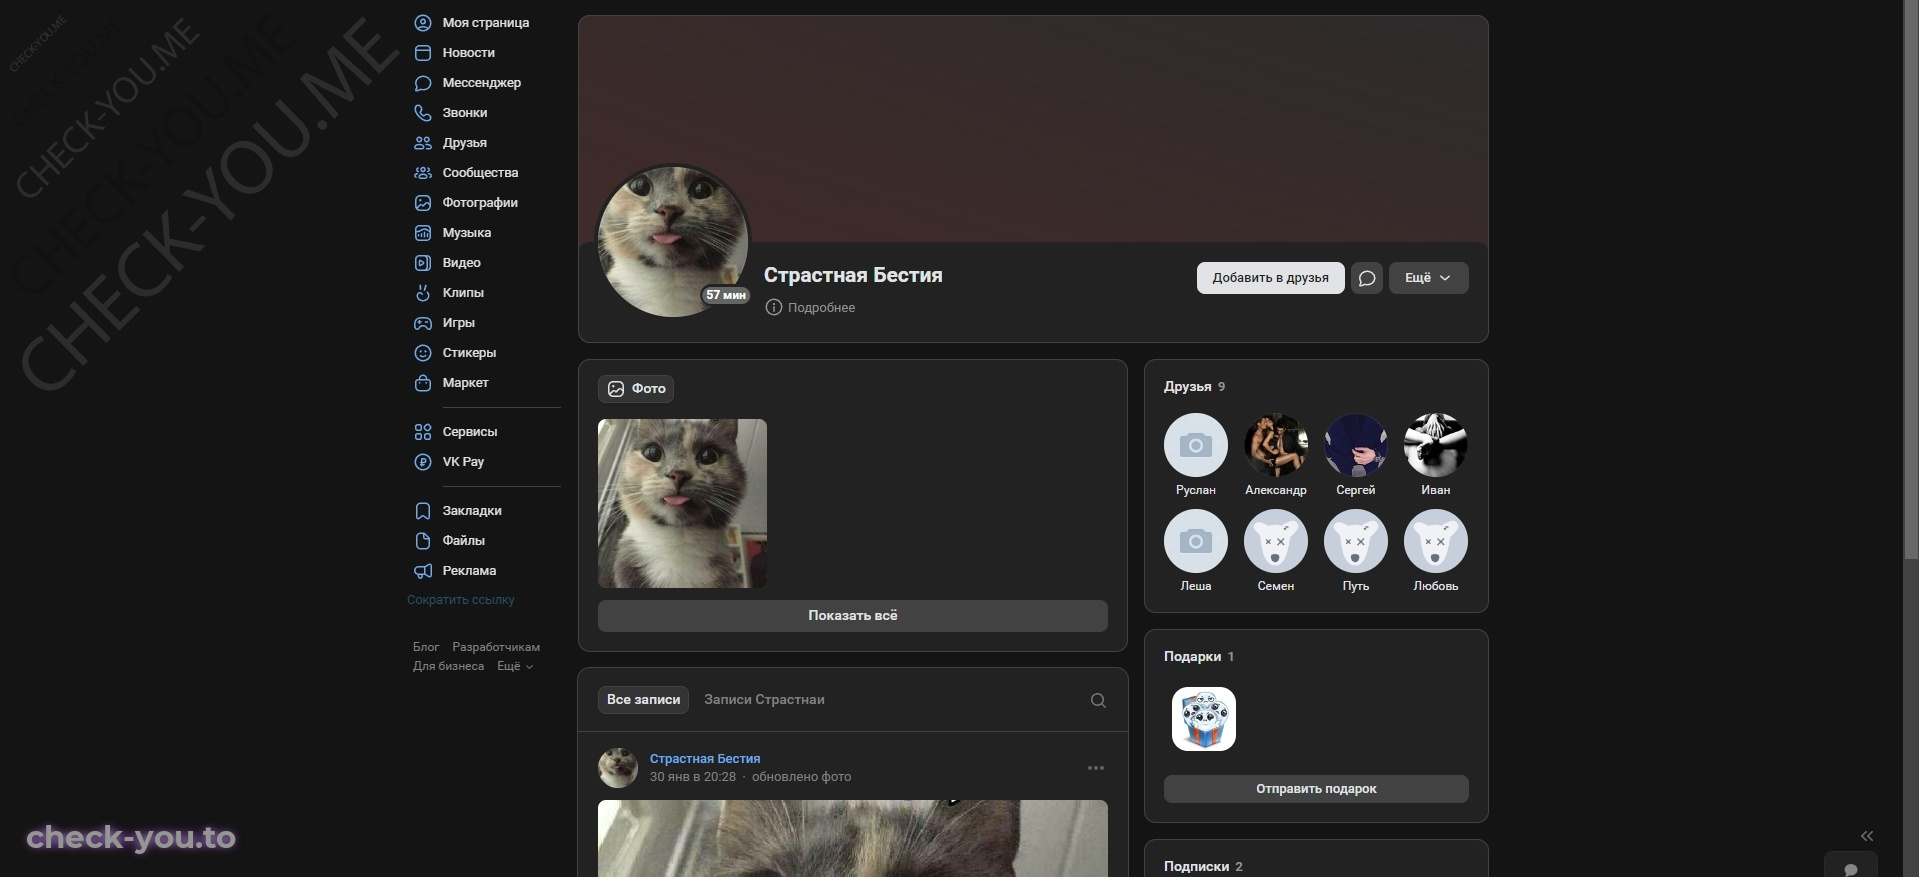This screenshot has width=1919, height=877.
Task: Open the cat photo thumbnail in Фото block
Action: tap(682, 504)
